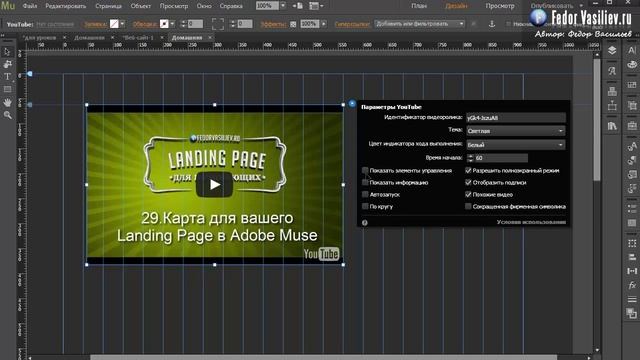Enable 'Автозапуск' checkbox
640x360 pixels.
[365, 195]
